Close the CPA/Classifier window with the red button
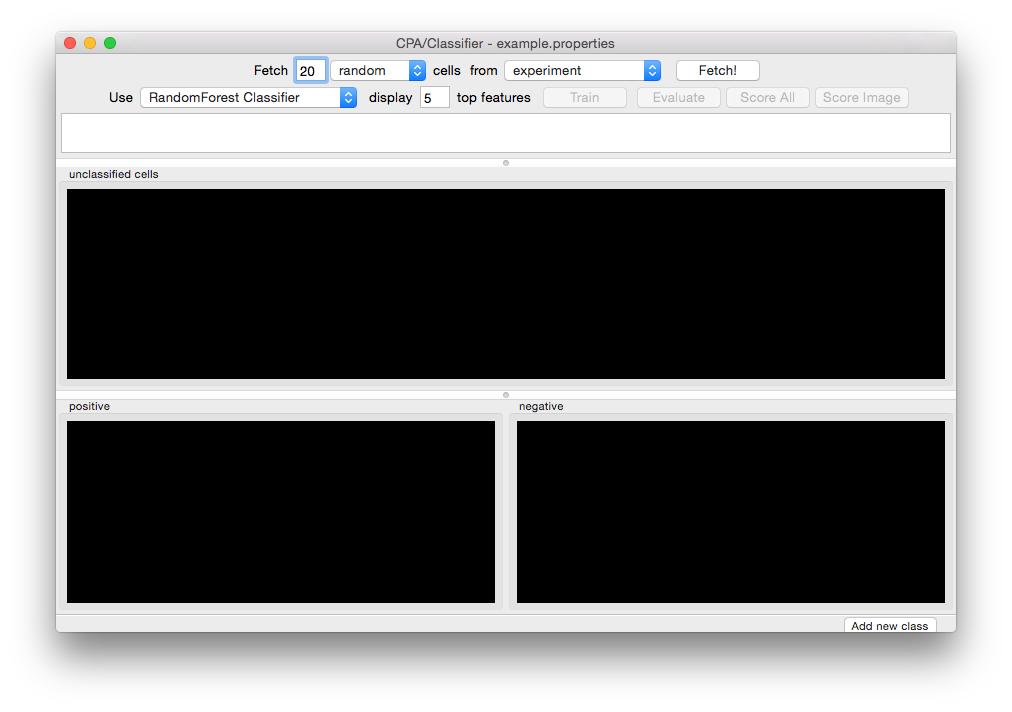Screen dimensions: 1012x712 point(70,43)
